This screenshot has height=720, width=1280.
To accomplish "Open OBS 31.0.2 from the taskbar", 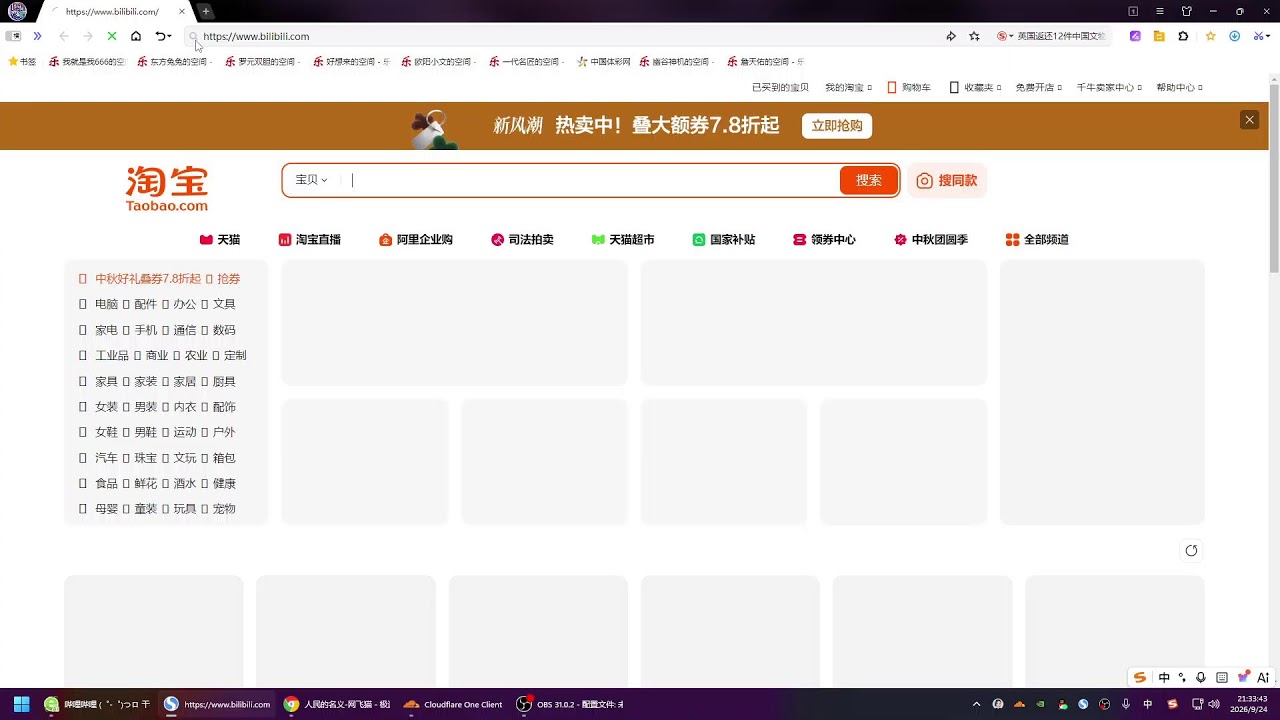I will pos(569,704).
